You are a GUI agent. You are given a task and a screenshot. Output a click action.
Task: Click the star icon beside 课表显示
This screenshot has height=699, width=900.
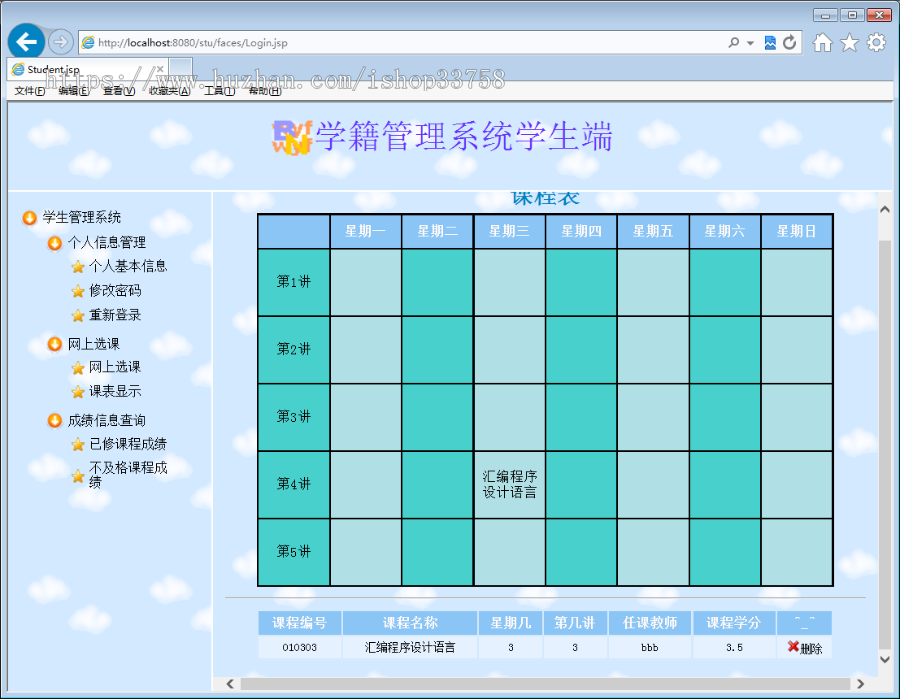(x=77, y=391)
